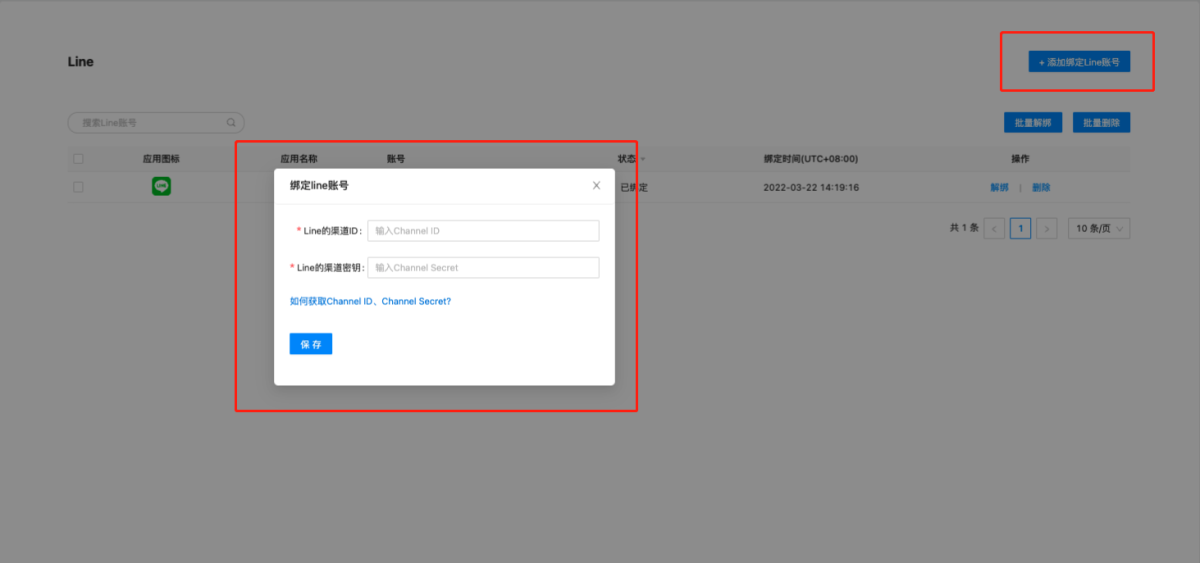This screenshot has height=563, width=1200.
Task: Open the '如何获取Channel ID、Channel Secret?' help link
Action: [x=370, y=301]
